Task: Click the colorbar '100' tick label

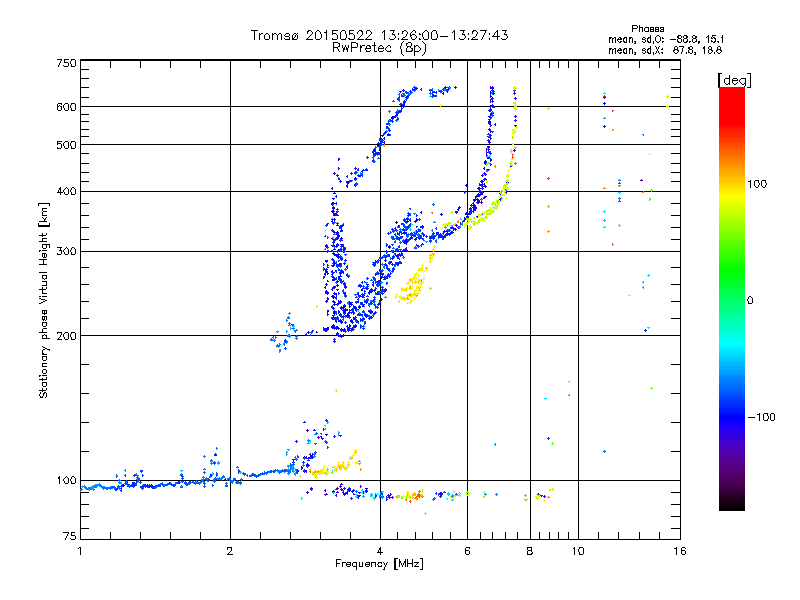Action: 757,184
